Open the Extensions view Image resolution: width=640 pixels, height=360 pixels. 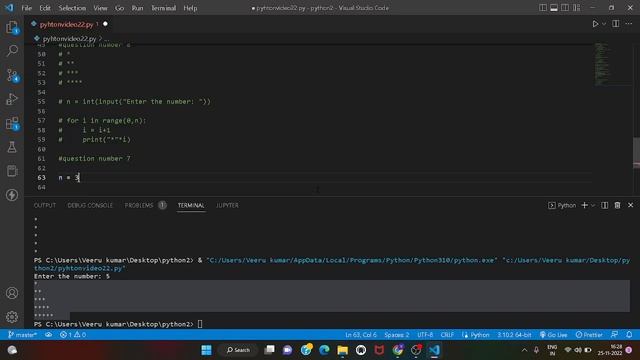point(12,123)
